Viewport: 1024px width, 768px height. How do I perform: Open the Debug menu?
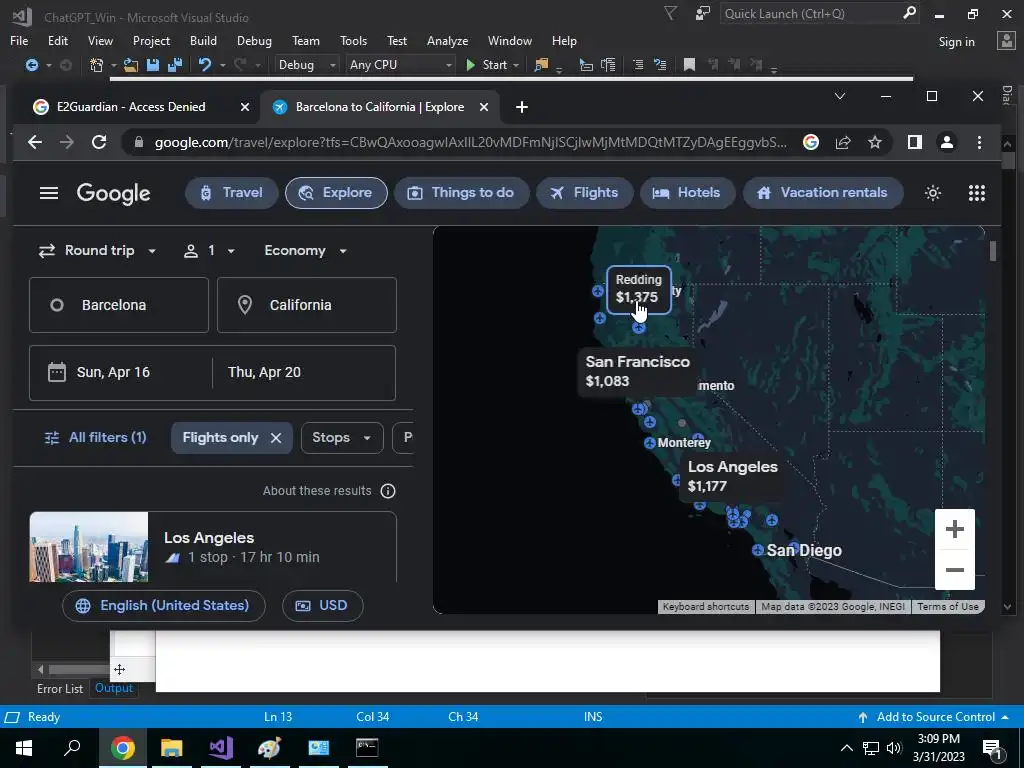[x=254, y=40]
